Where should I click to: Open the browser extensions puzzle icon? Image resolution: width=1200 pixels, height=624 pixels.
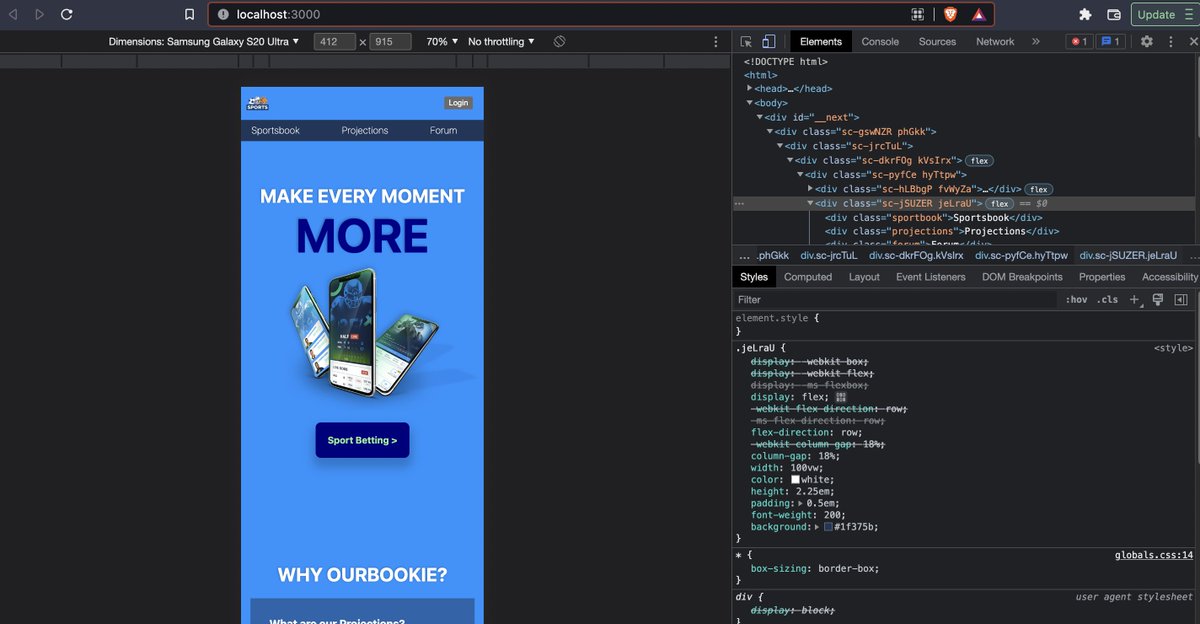1085,14
